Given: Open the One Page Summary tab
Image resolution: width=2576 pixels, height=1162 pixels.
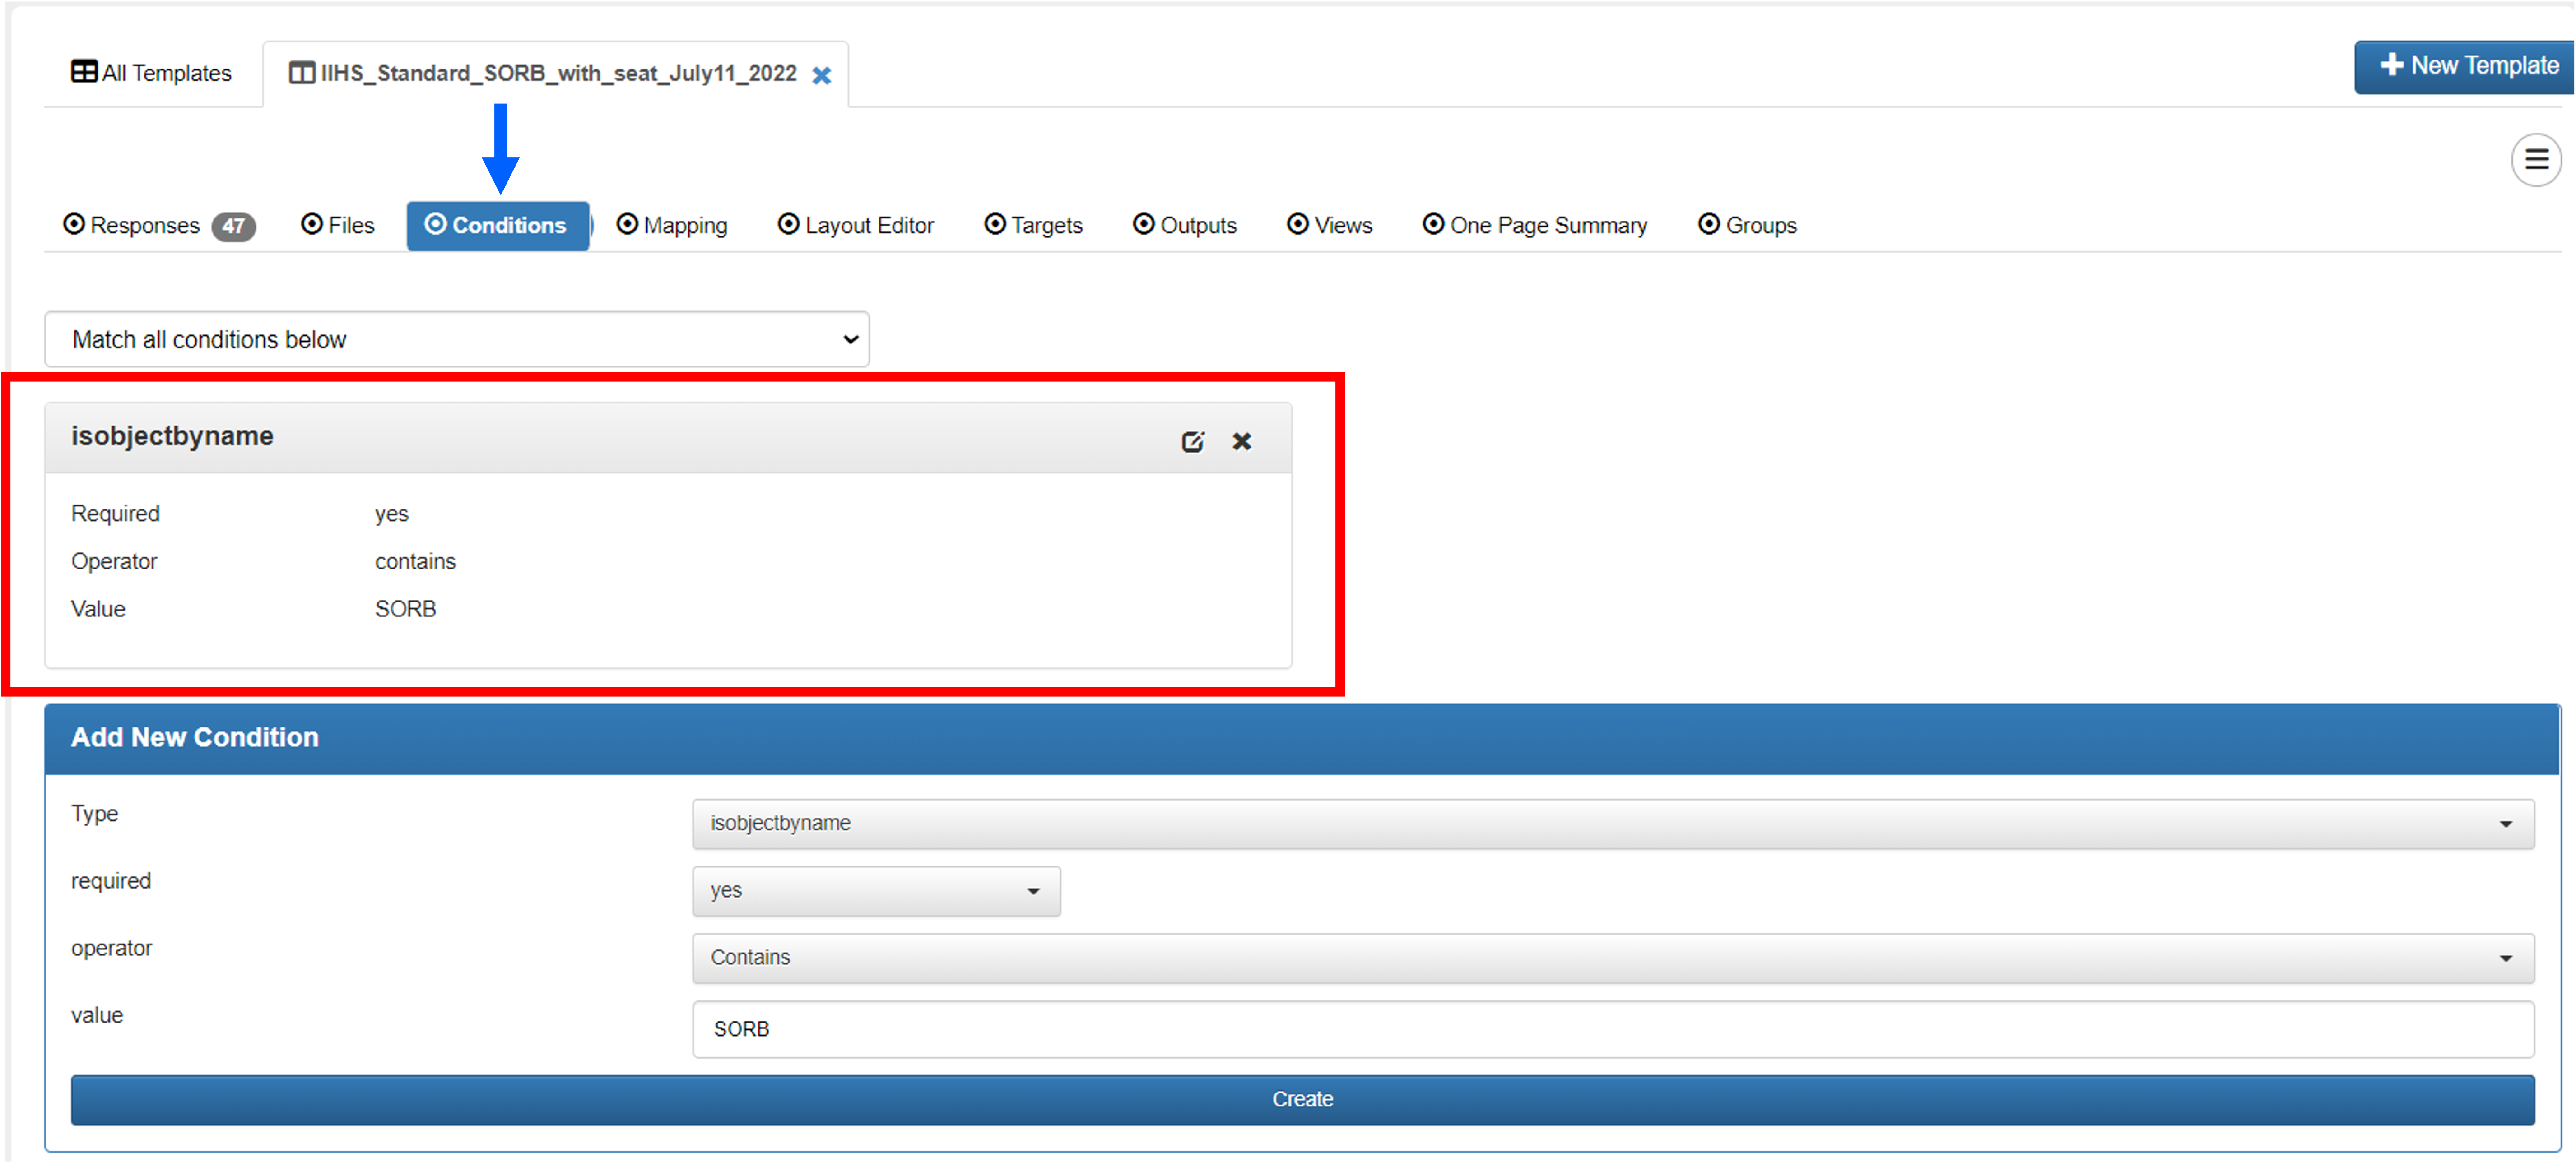Looking at the screenshot, I should point(1535,225).
